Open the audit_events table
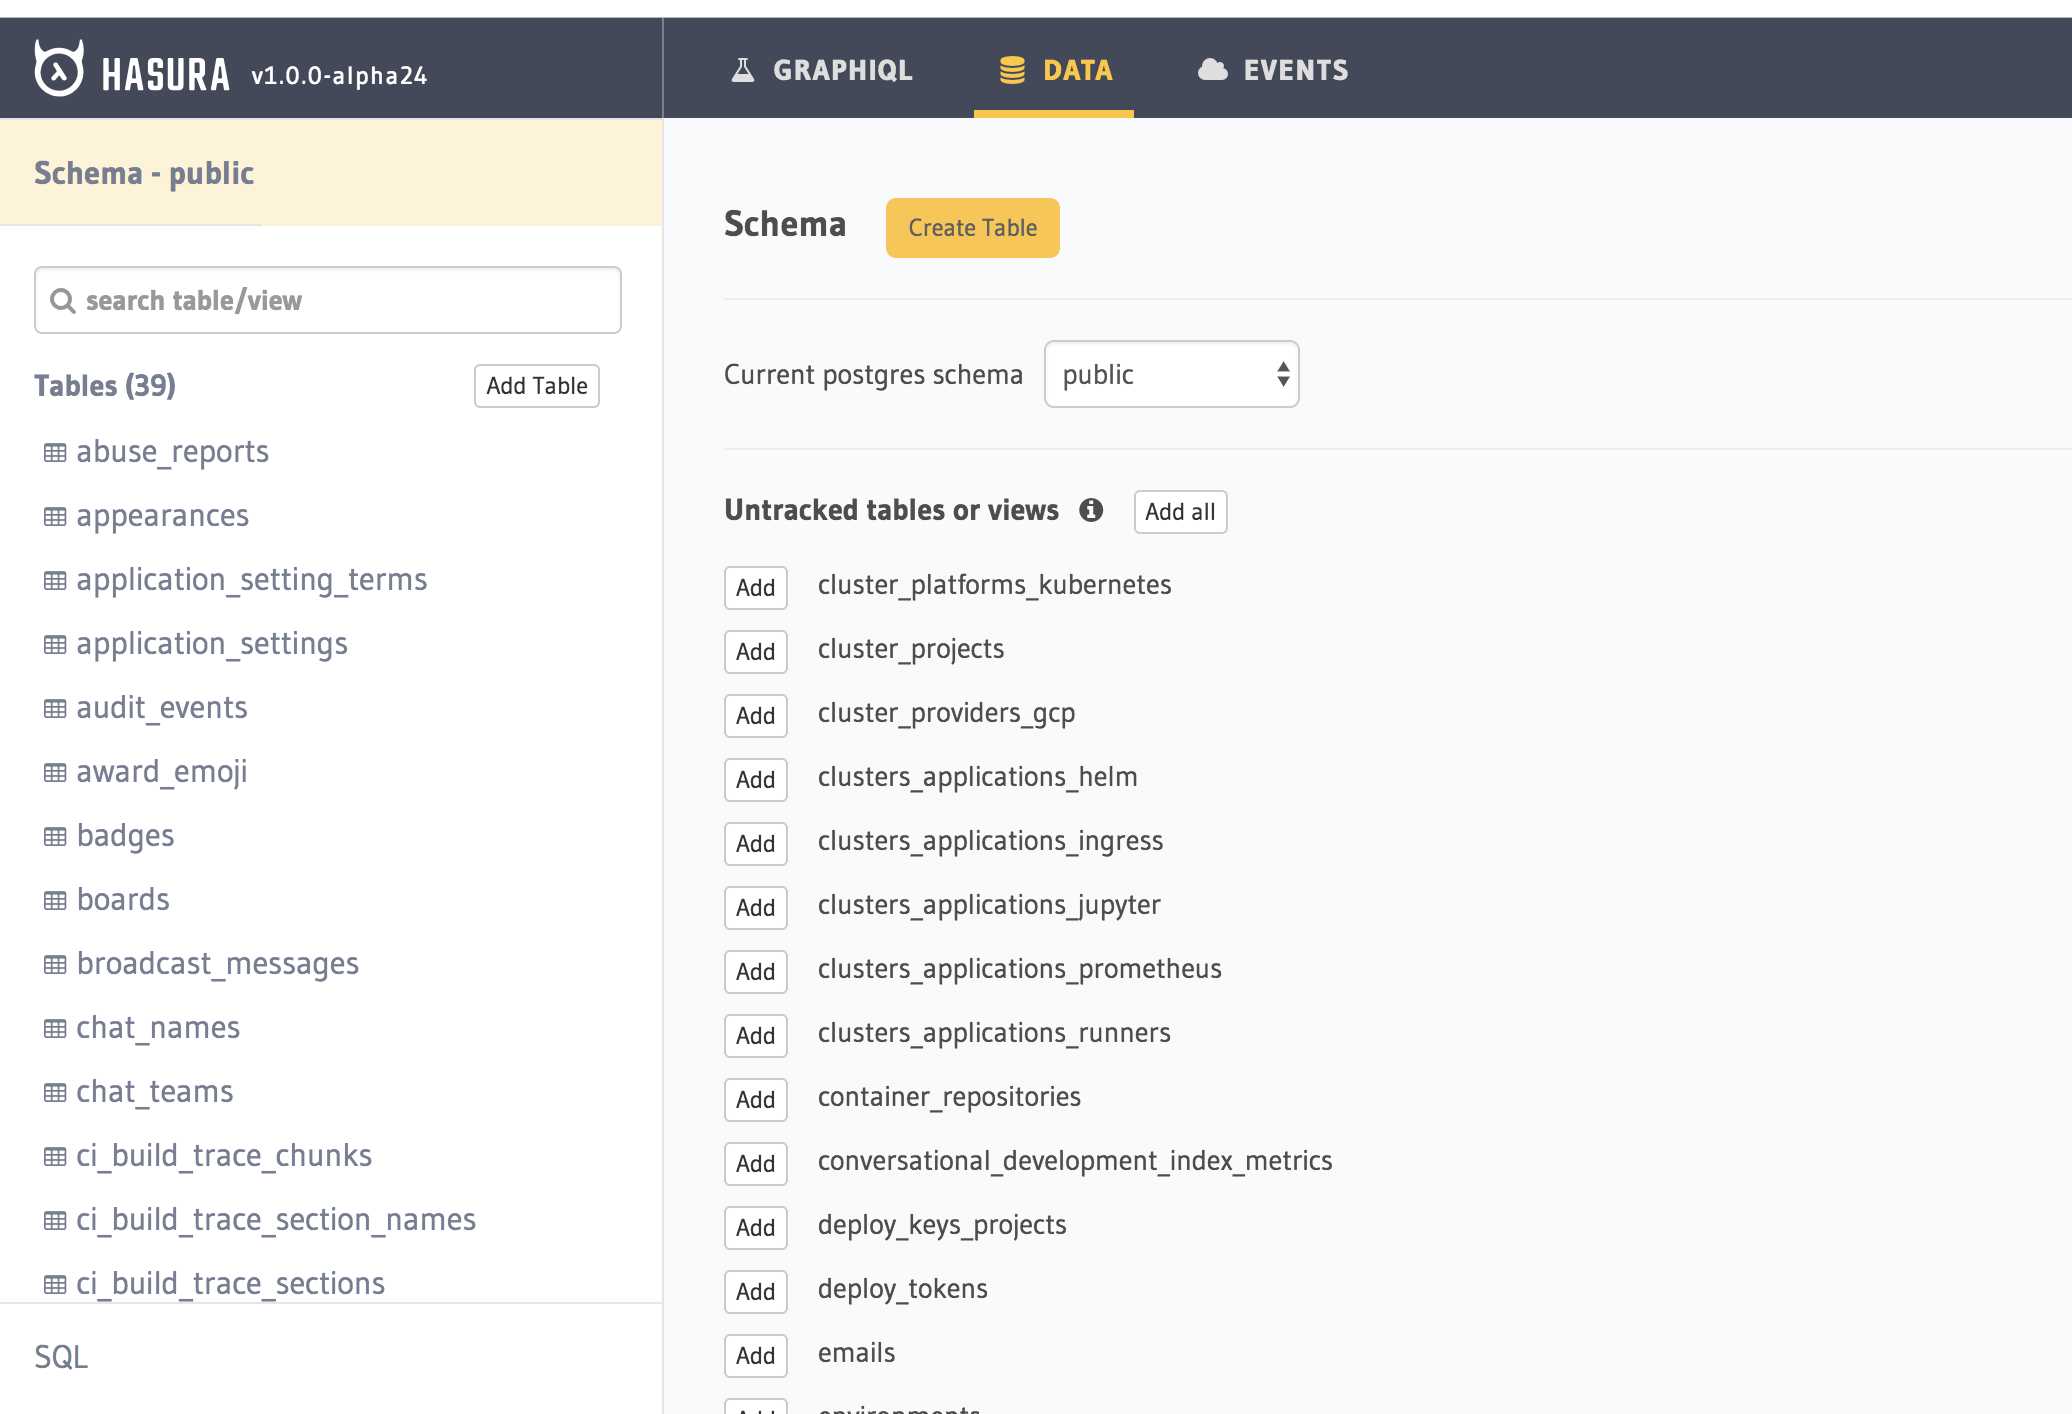Image resolution: width=2072 pixels, height=1414 pixels. tap(161, 708)
